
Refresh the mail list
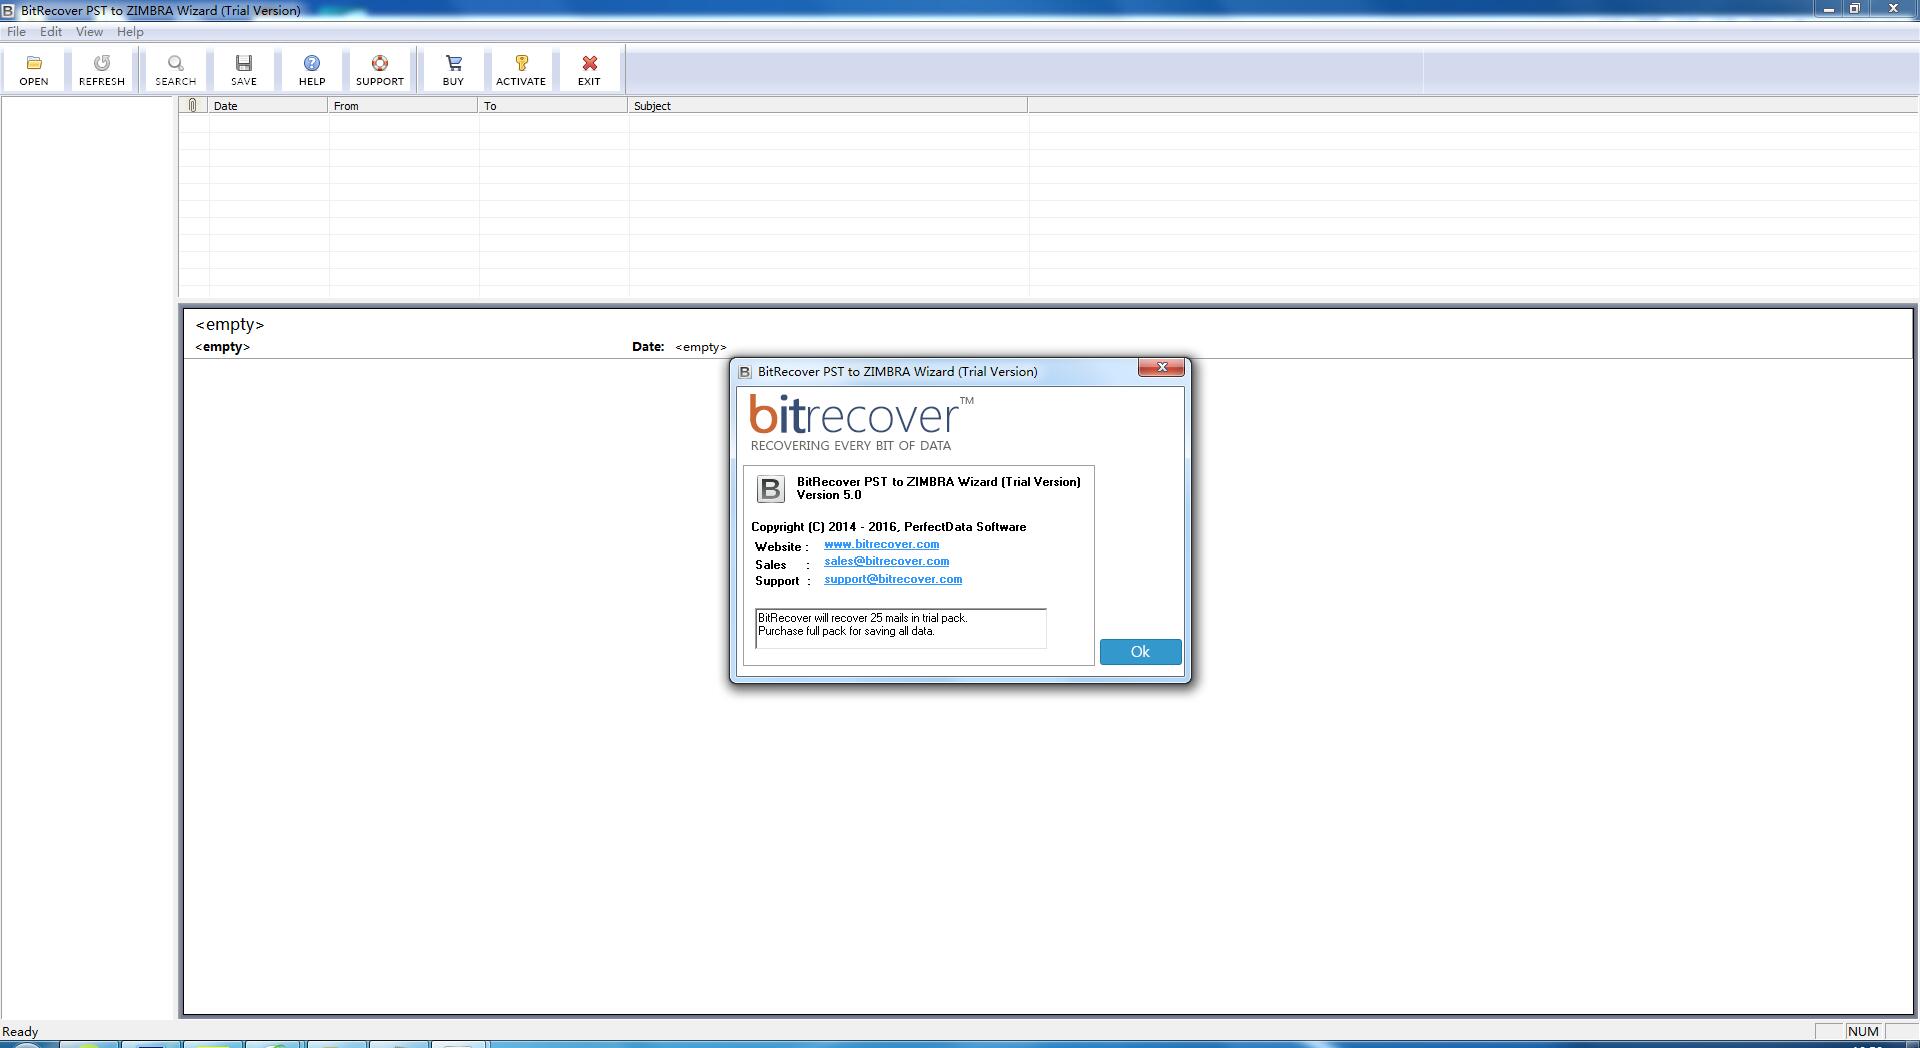(x=100, y=68)
